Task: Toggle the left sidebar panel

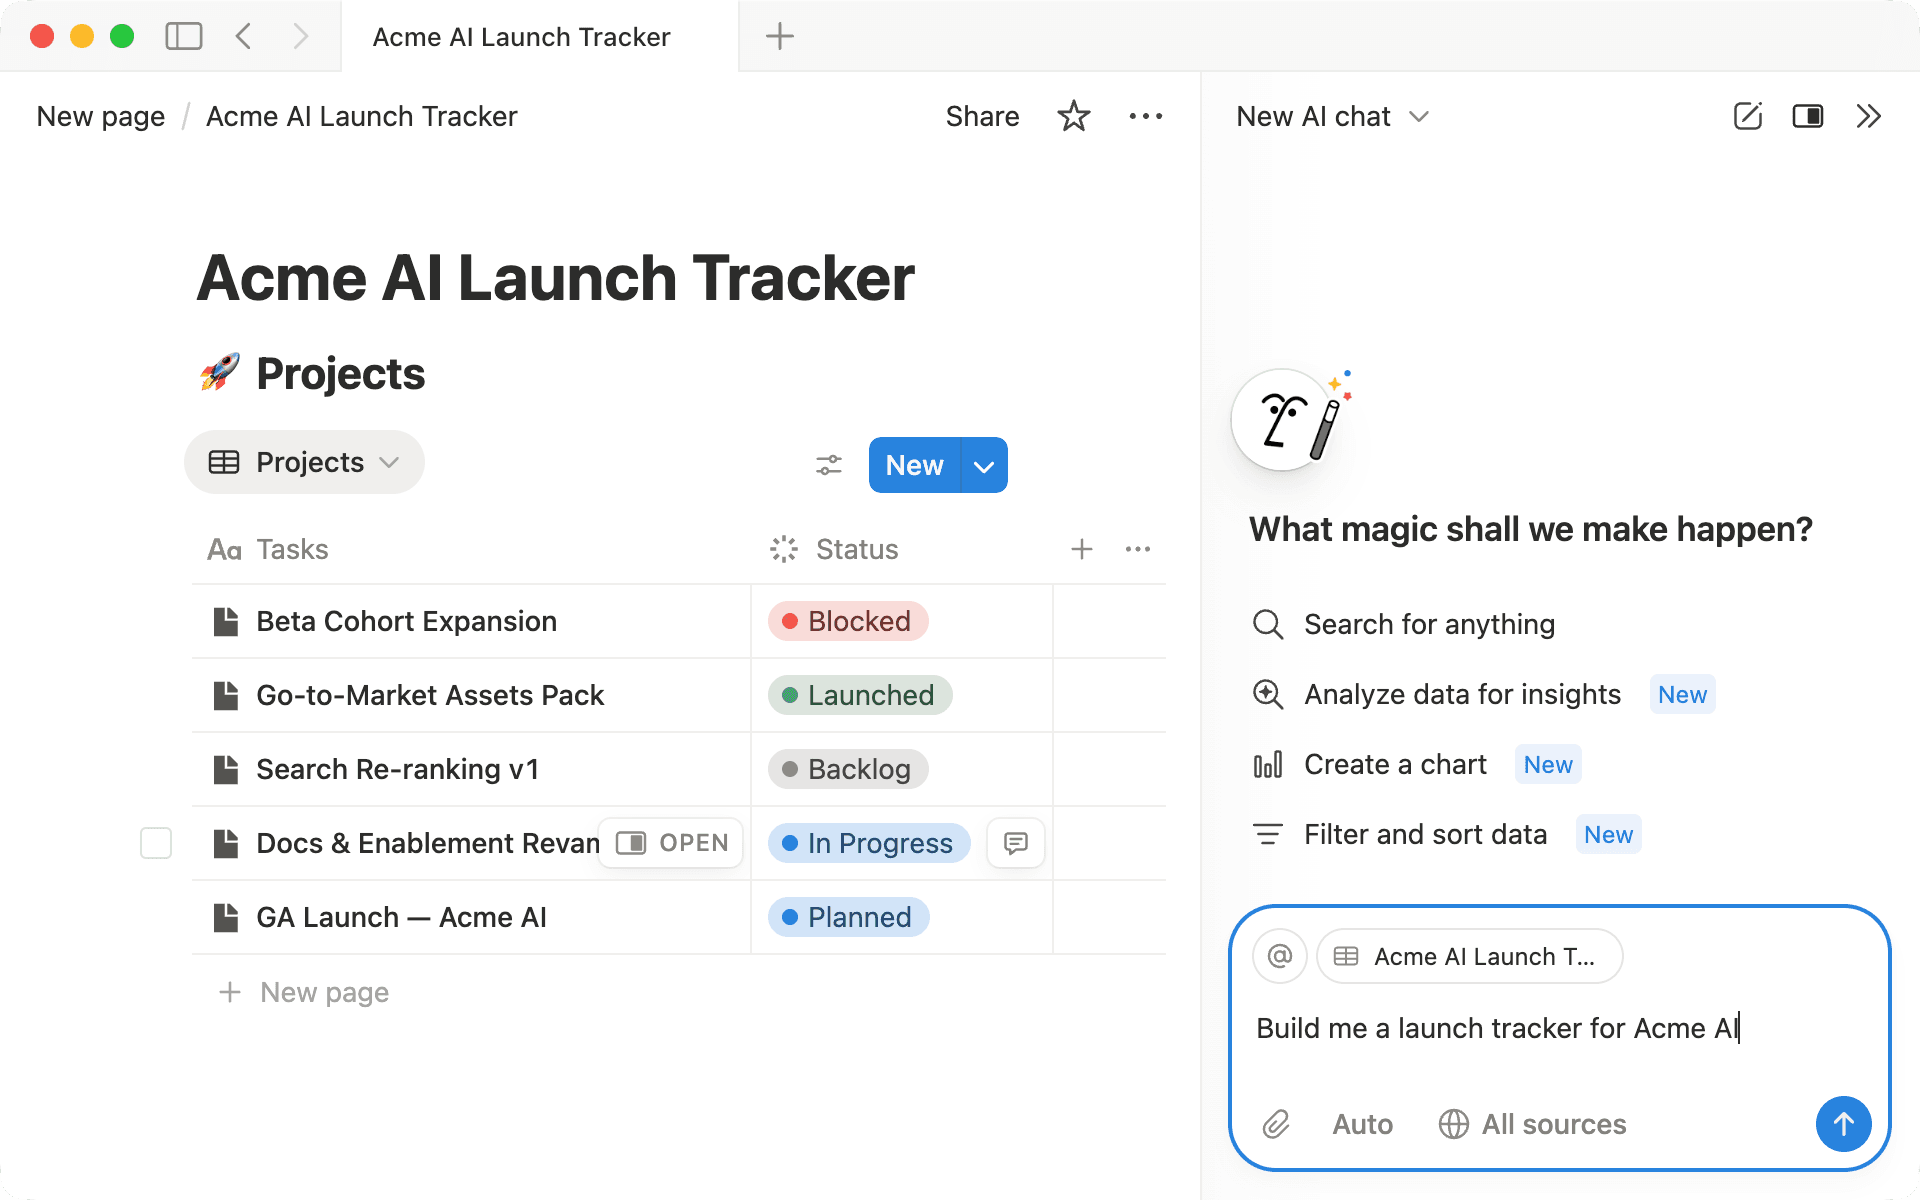Action: click(x=183, y=37)
